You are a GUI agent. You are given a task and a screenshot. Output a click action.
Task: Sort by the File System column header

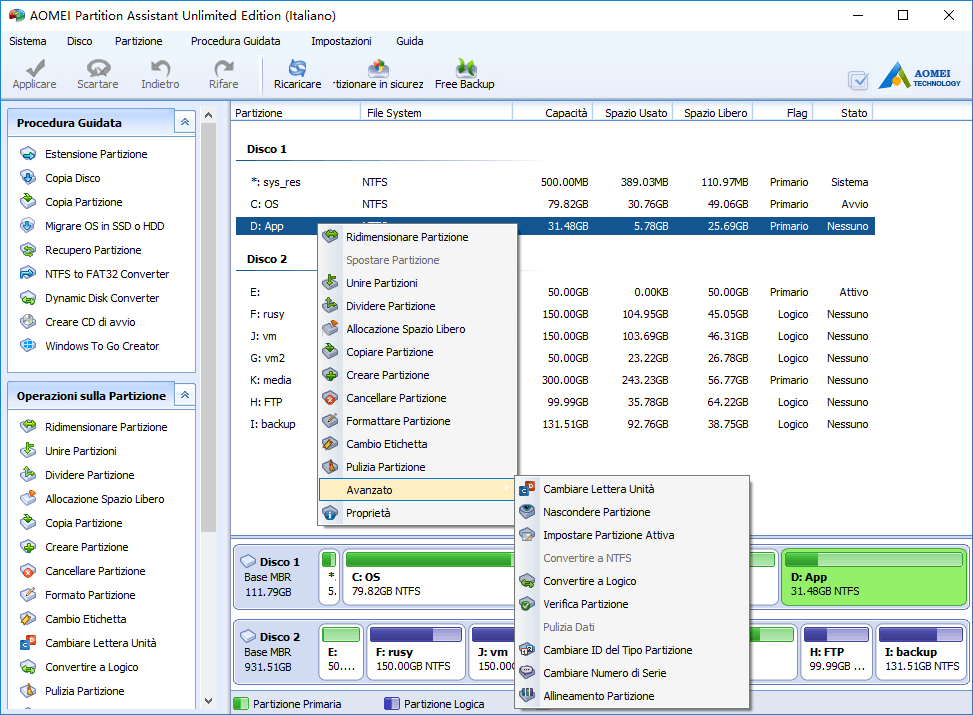(436, 112)
